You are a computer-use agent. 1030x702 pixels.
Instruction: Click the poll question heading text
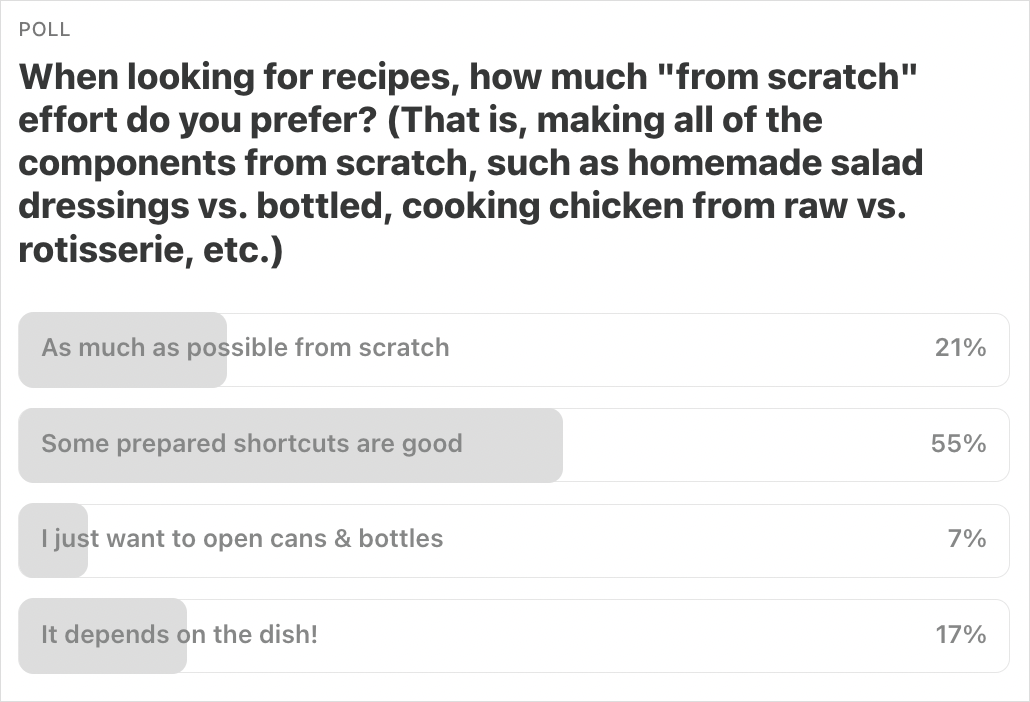pyautogui.click(x=470, y=163)
